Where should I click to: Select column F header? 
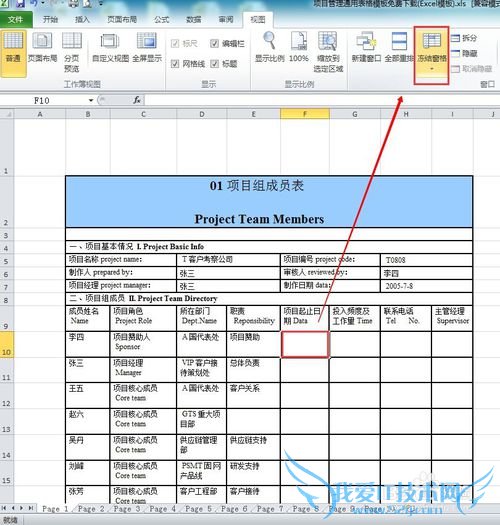[305, 114]
